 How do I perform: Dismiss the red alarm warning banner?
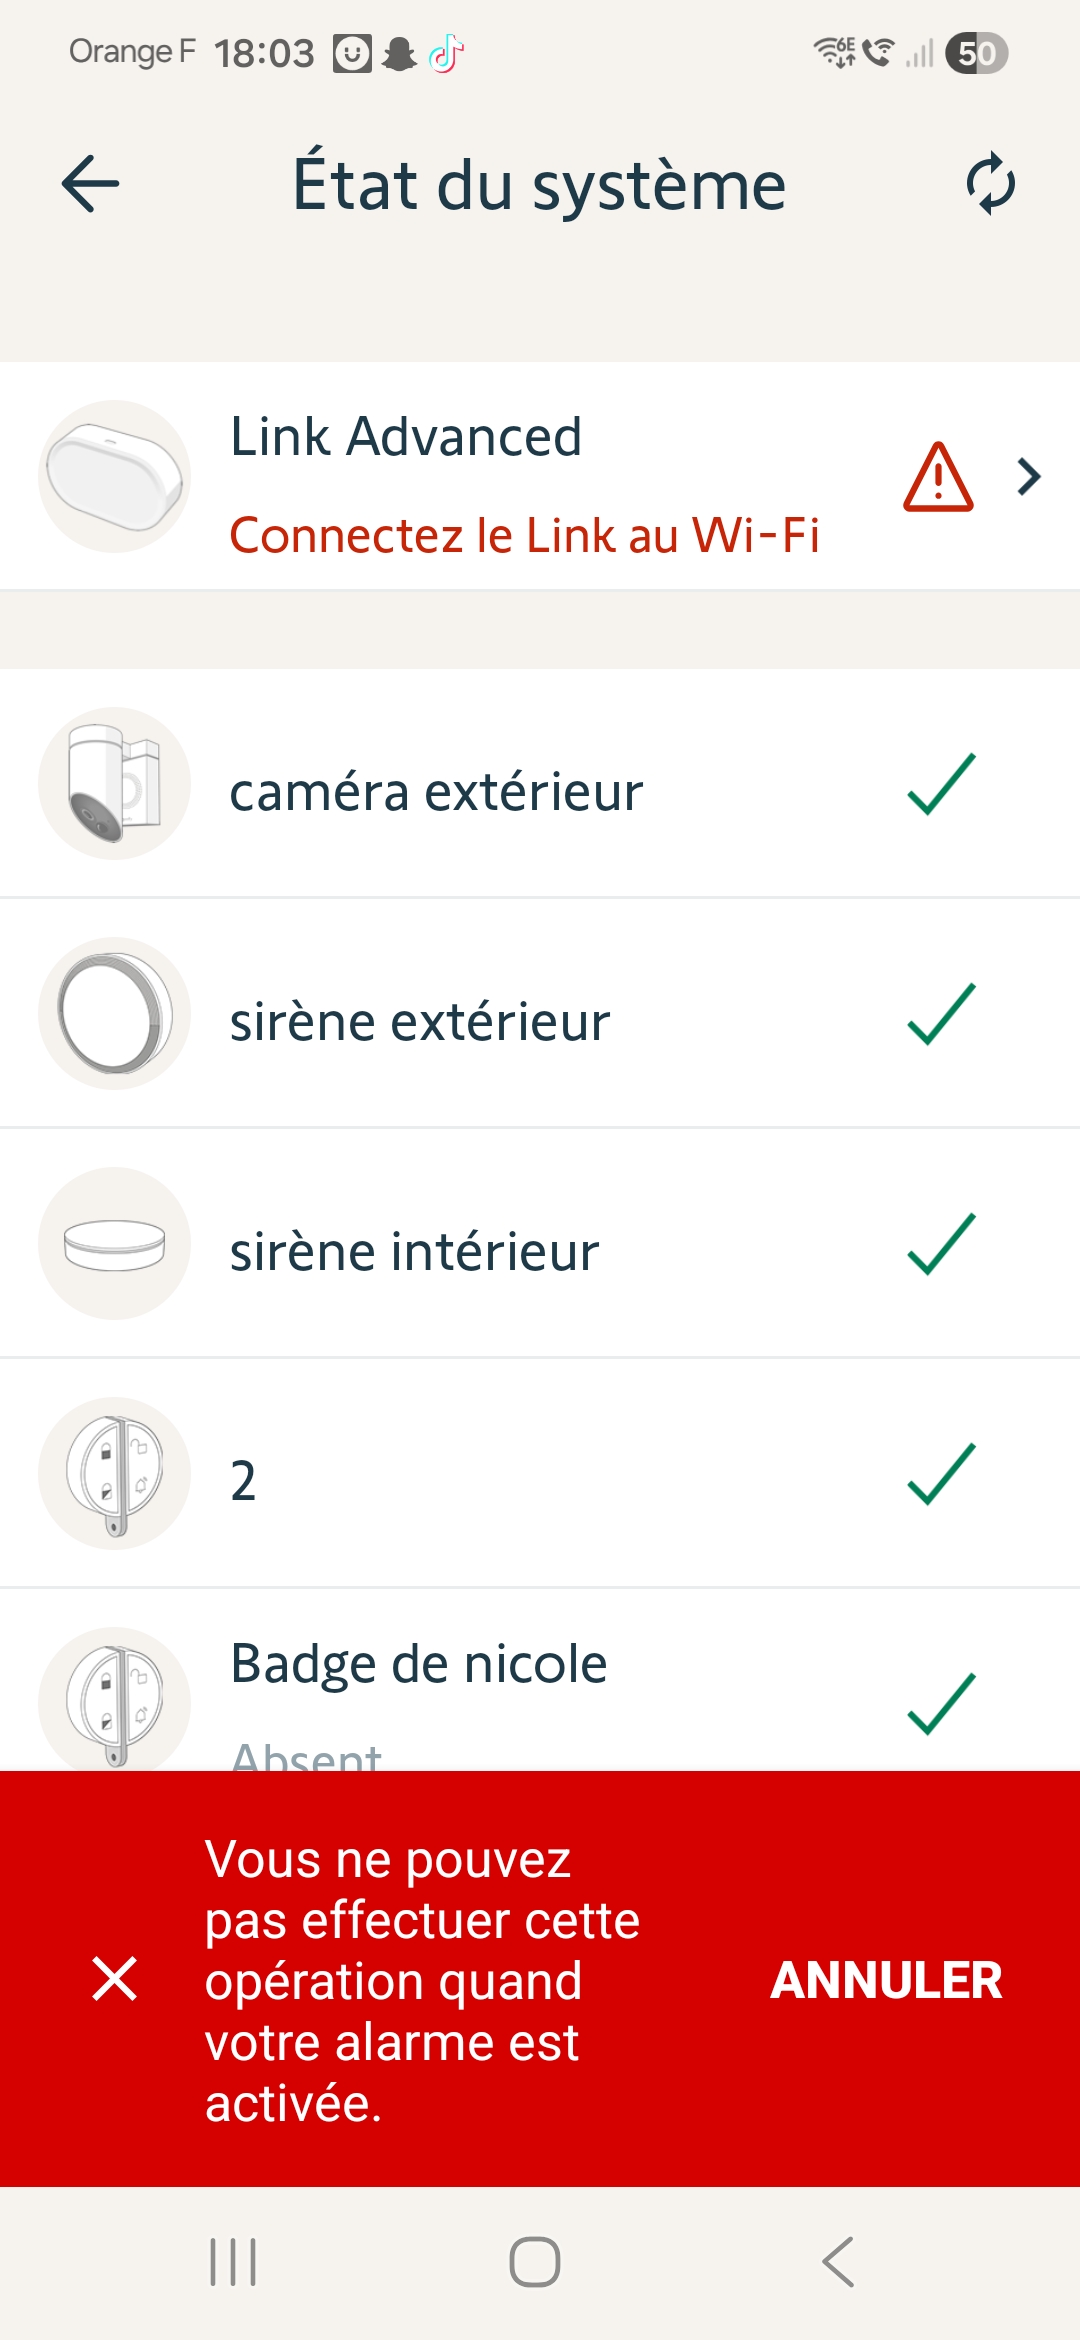[114, 1979]
